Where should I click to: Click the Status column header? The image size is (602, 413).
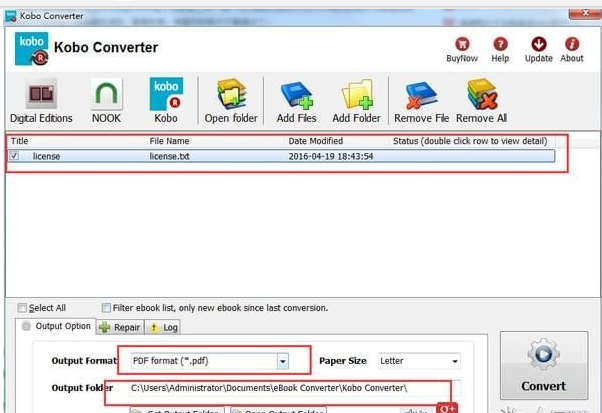click(x=470, y=141)
